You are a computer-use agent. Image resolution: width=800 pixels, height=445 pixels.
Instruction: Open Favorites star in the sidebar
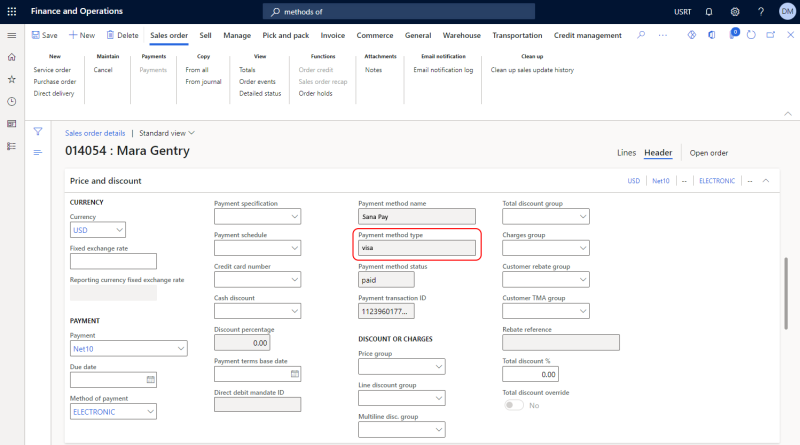11,79
